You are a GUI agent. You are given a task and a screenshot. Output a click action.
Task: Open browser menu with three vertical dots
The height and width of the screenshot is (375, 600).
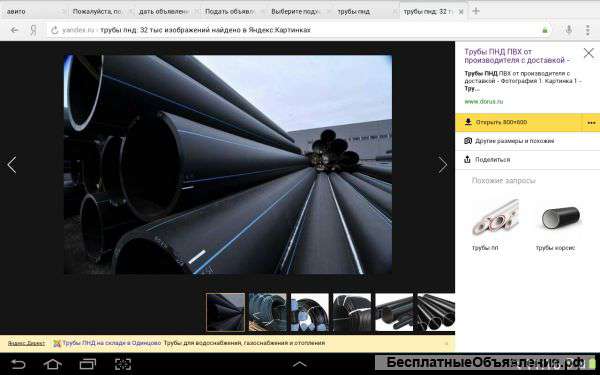(x=588, y=30)
